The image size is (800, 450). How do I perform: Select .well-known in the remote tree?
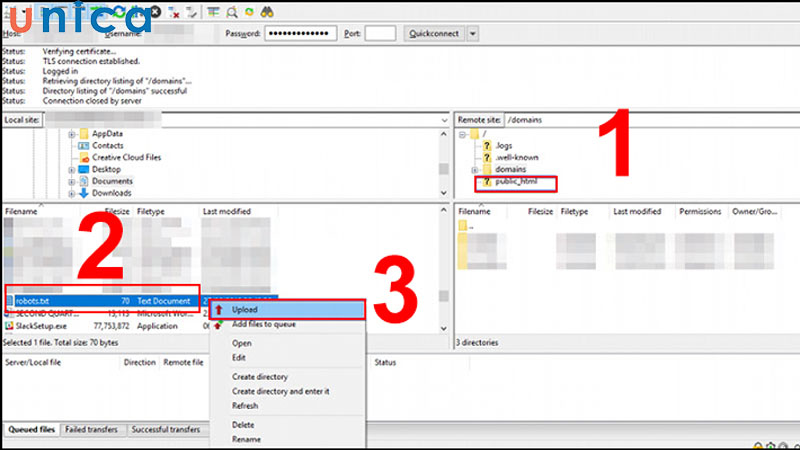[x=517, y=158]
